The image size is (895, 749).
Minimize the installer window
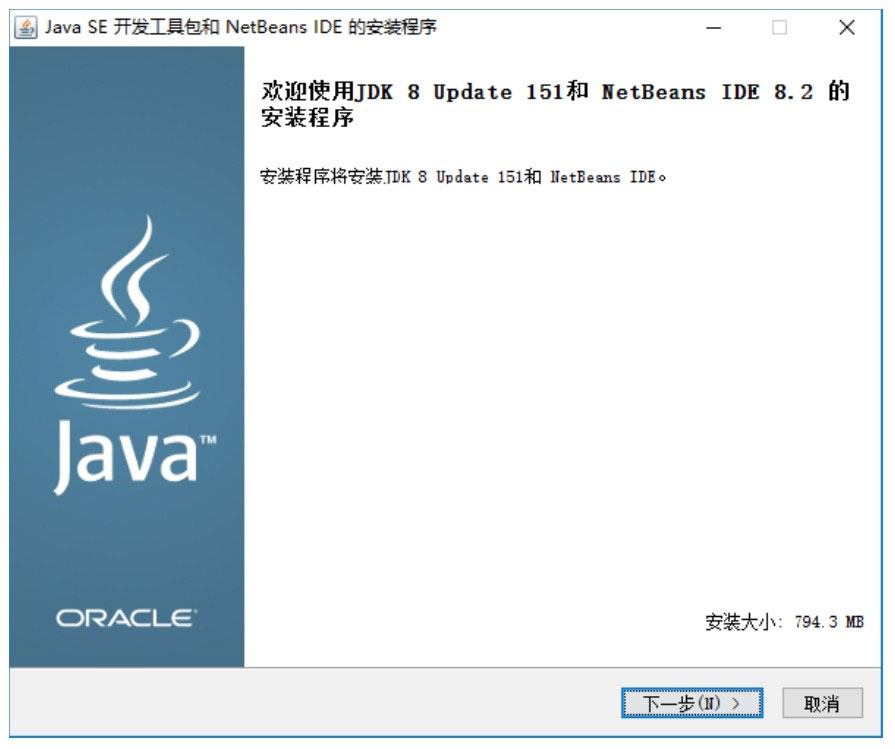pyautogui.click(x=713, y=27)
